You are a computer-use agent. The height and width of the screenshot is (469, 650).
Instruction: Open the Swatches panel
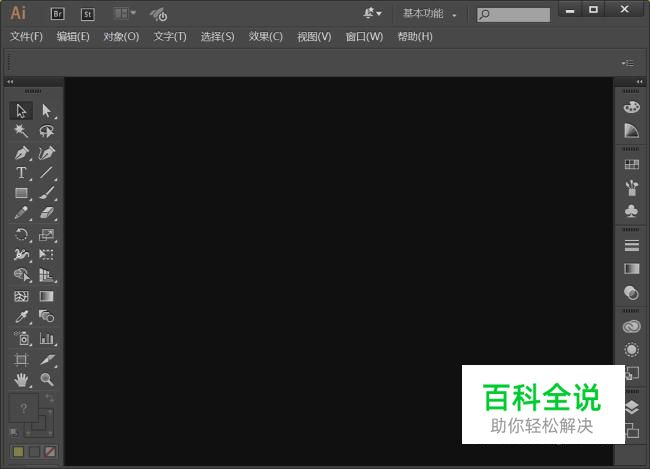click(x=631, y=165)
